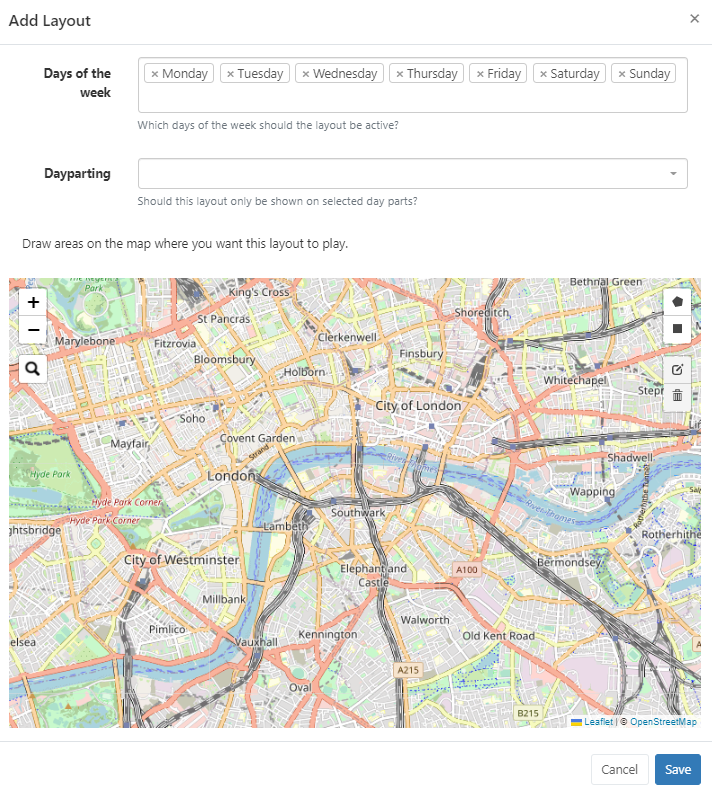
Task: Zoom out on the map
Action: click(x=34, y=329)
